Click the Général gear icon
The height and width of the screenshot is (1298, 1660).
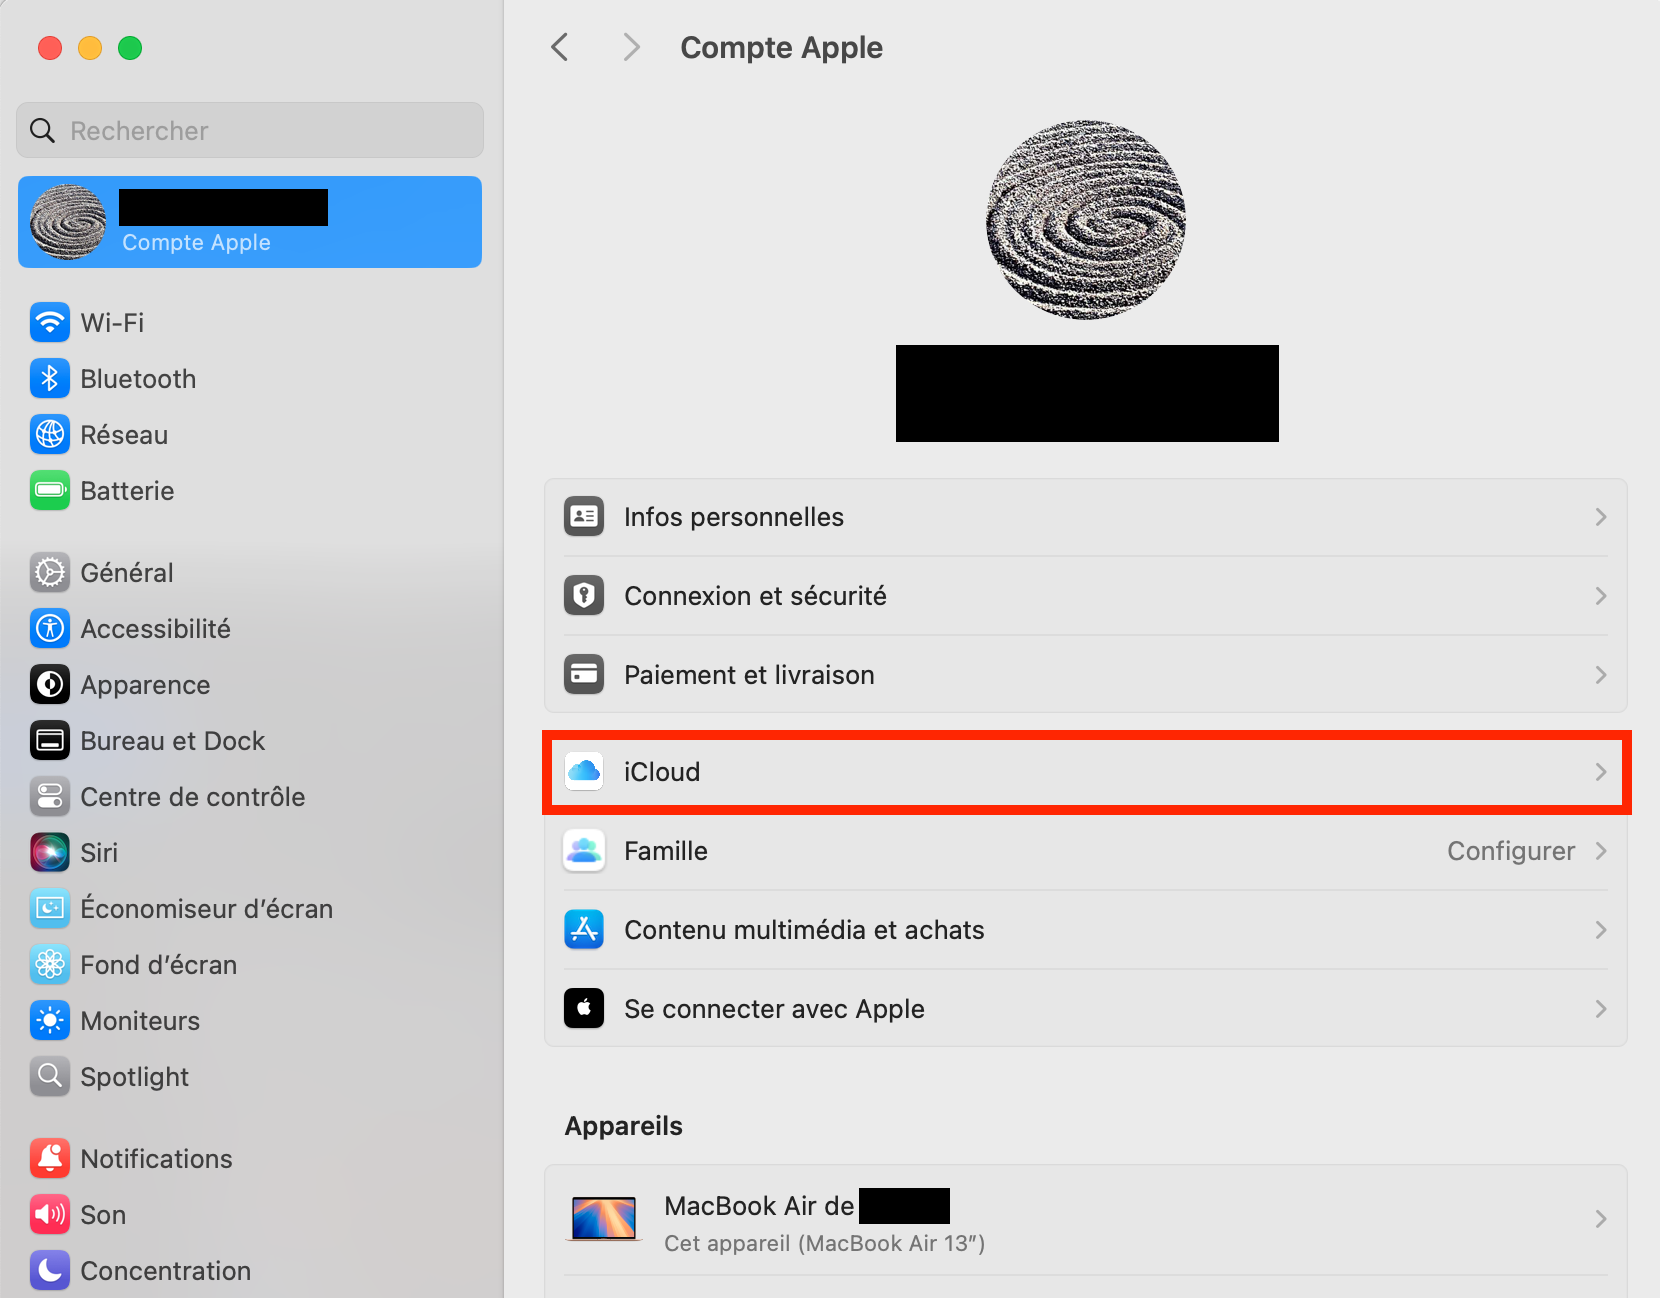click(x=50, y=572)
